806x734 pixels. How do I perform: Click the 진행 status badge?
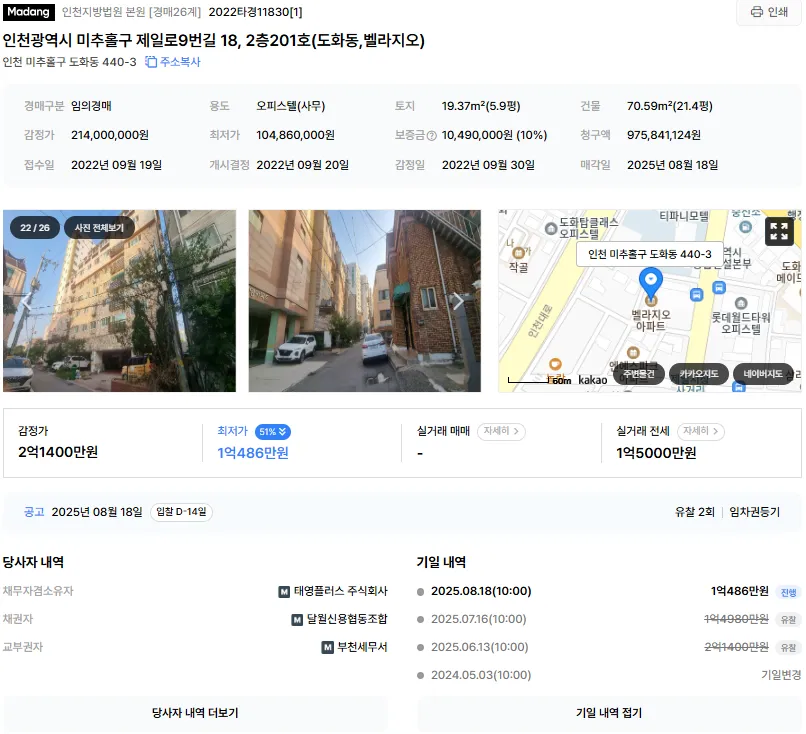[789, 592]
